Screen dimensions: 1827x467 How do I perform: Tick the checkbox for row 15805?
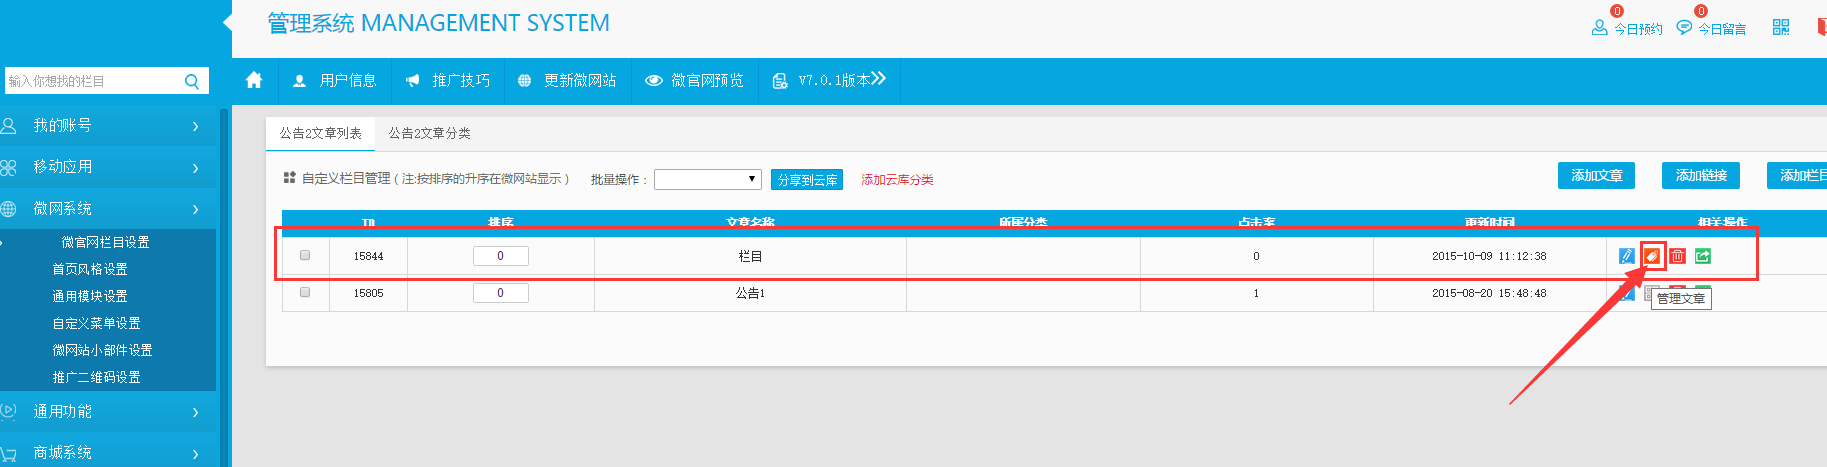[x=305, y=292]
